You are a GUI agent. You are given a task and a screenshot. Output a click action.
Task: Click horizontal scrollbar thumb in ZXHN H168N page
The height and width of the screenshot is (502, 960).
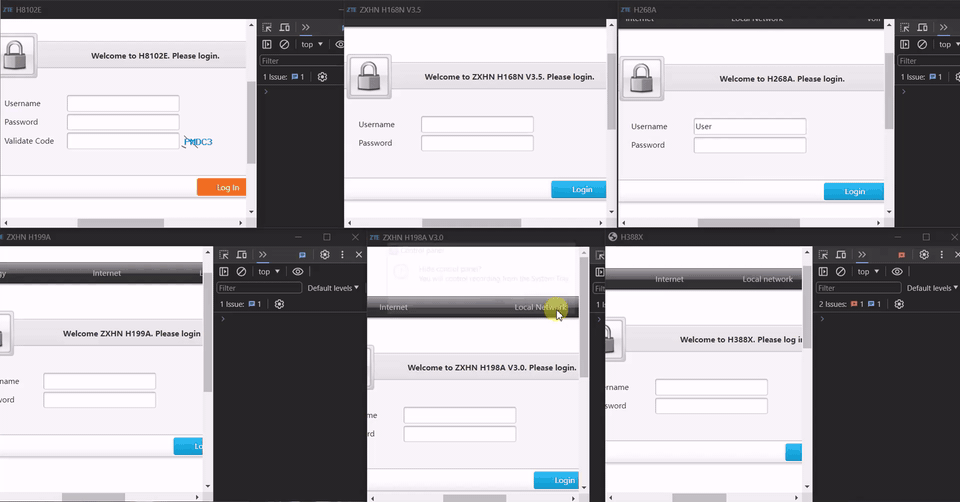pos(471,223)
